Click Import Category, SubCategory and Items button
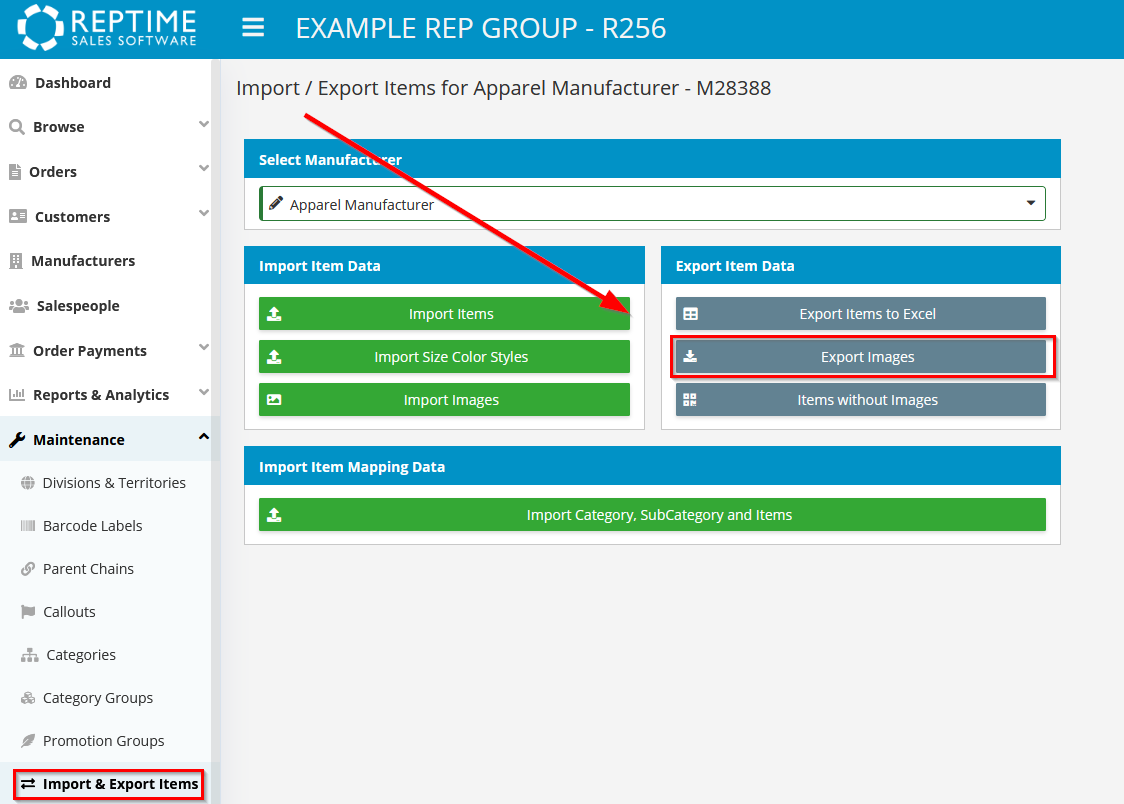1124x804 pixels. 652,515
